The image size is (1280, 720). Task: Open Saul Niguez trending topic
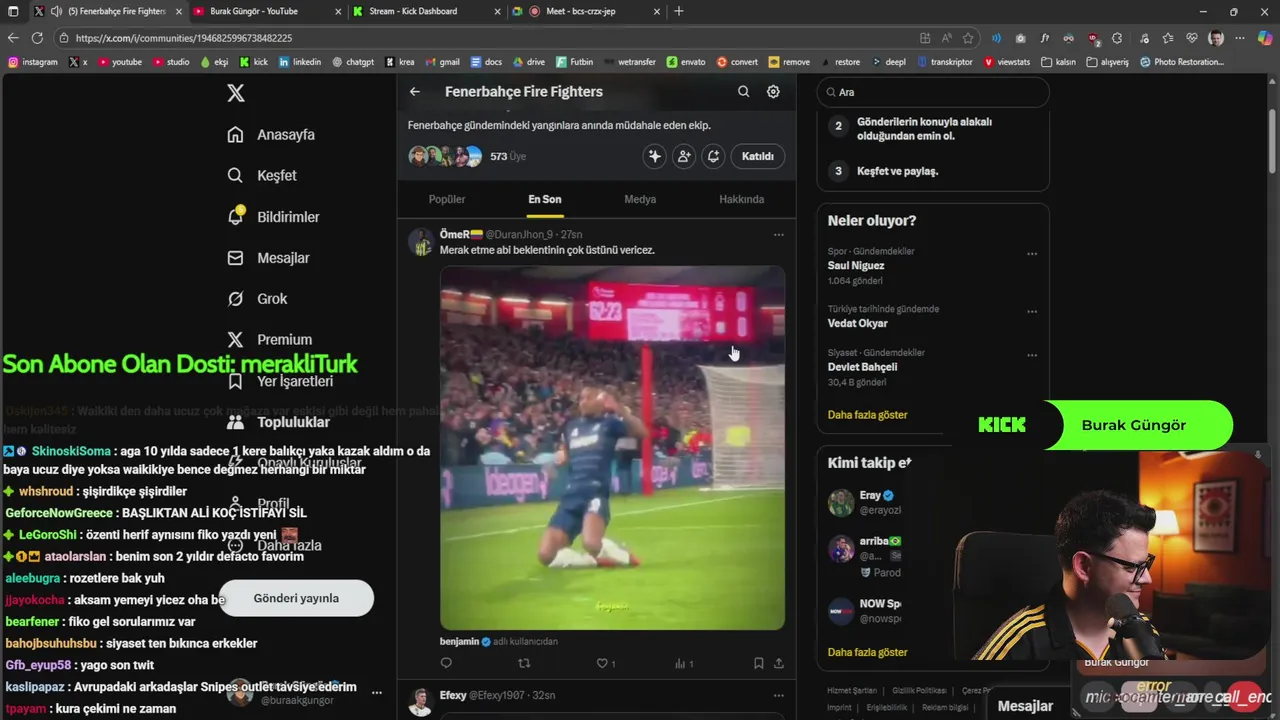click(x=856, y=266)
